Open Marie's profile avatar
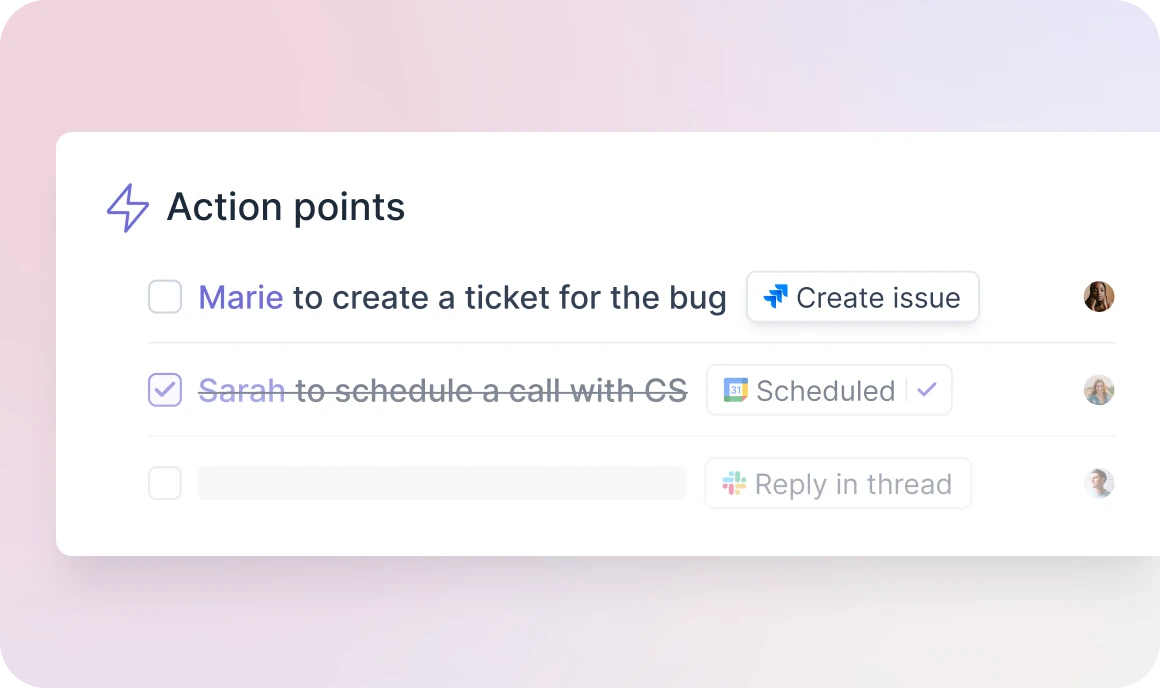1160x688 pixels. coord(1099,296)
